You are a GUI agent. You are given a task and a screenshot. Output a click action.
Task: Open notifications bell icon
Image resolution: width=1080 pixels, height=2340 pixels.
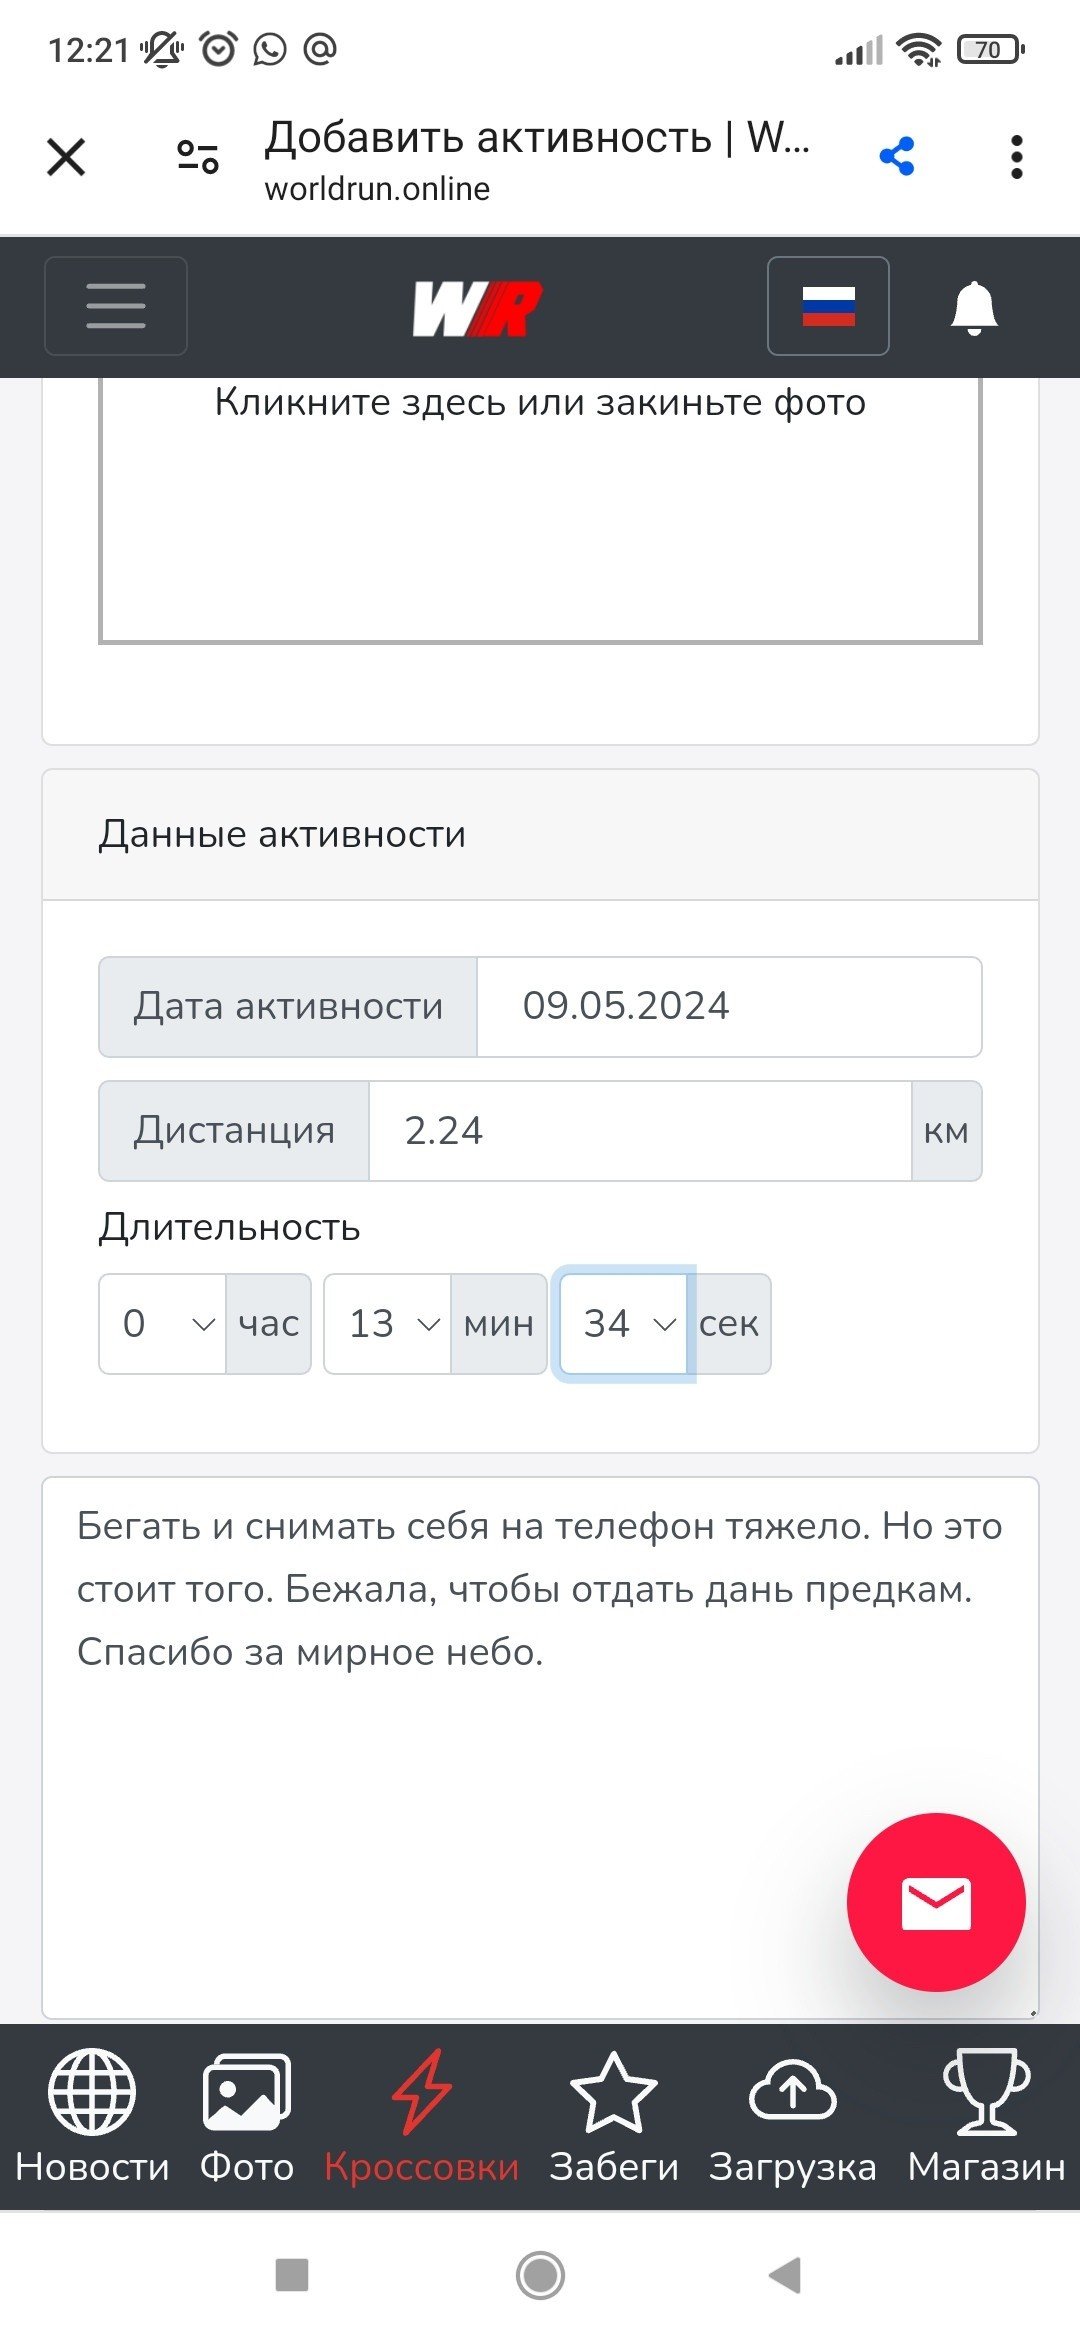click(974, 307)
